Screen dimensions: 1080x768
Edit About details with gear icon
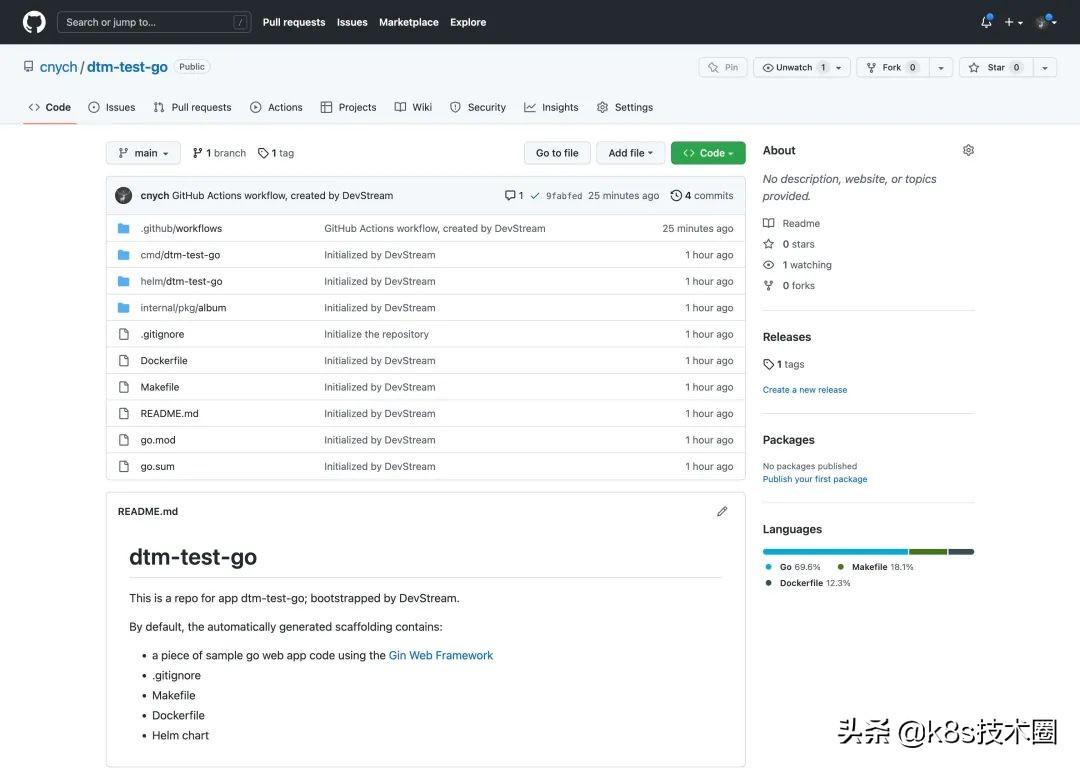(x=968, y=150)
